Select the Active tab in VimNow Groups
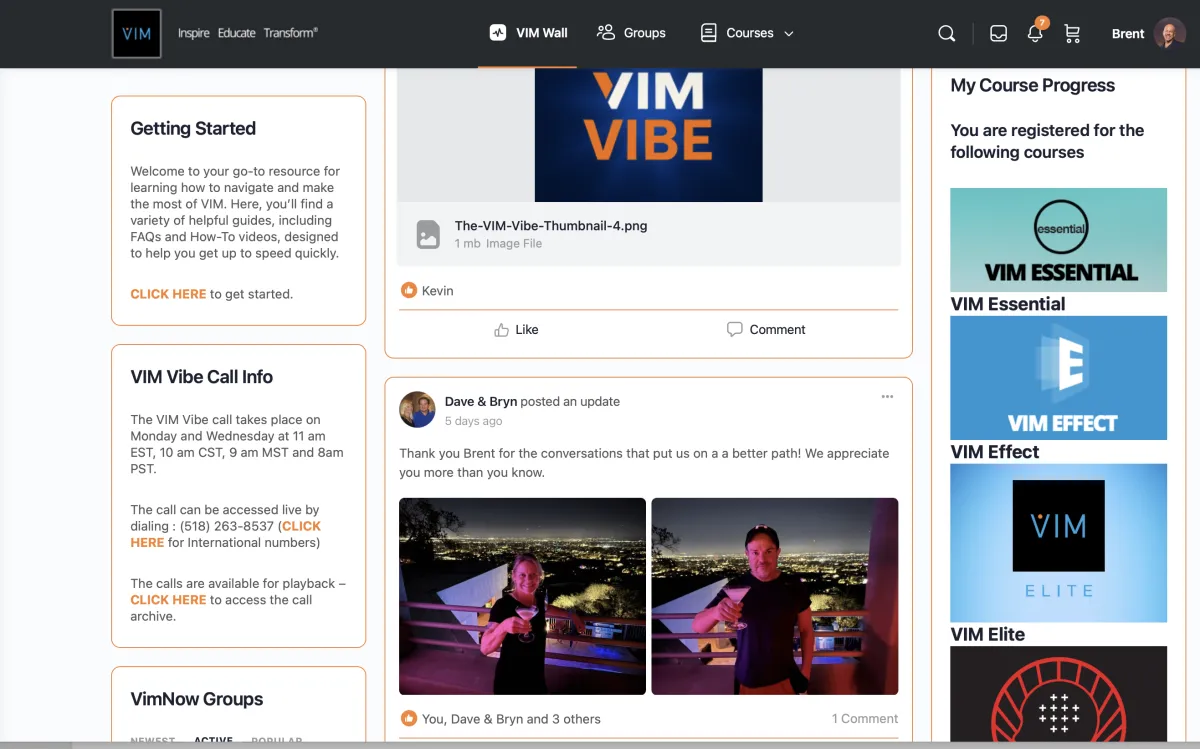Image resolution: width=1200 pixels, height=749 pixels. pyautogui.click(x=213, y=741)
